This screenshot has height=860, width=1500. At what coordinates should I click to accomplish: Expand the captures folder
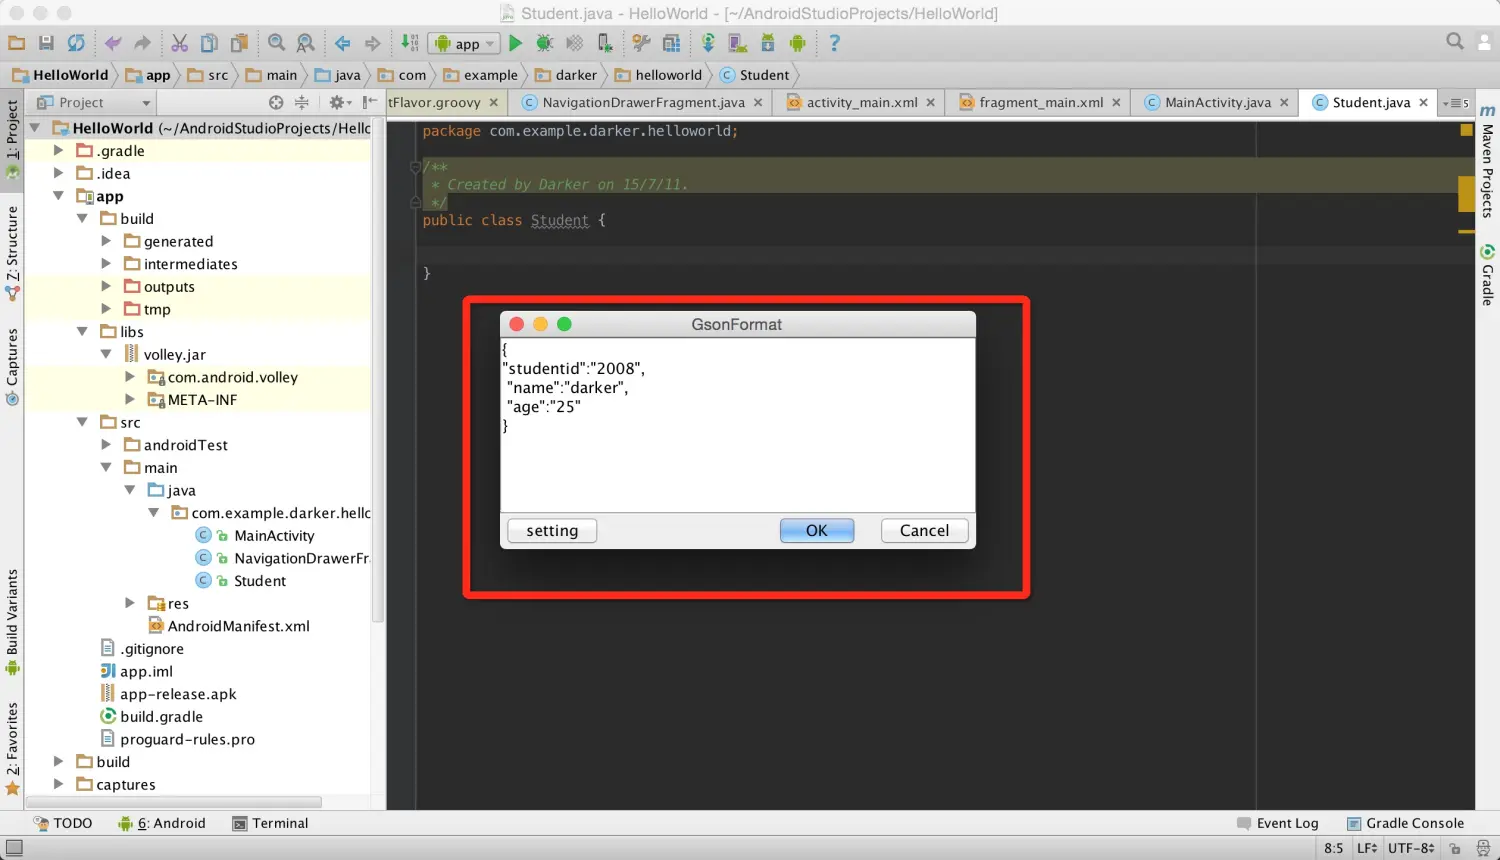(58, 784)
